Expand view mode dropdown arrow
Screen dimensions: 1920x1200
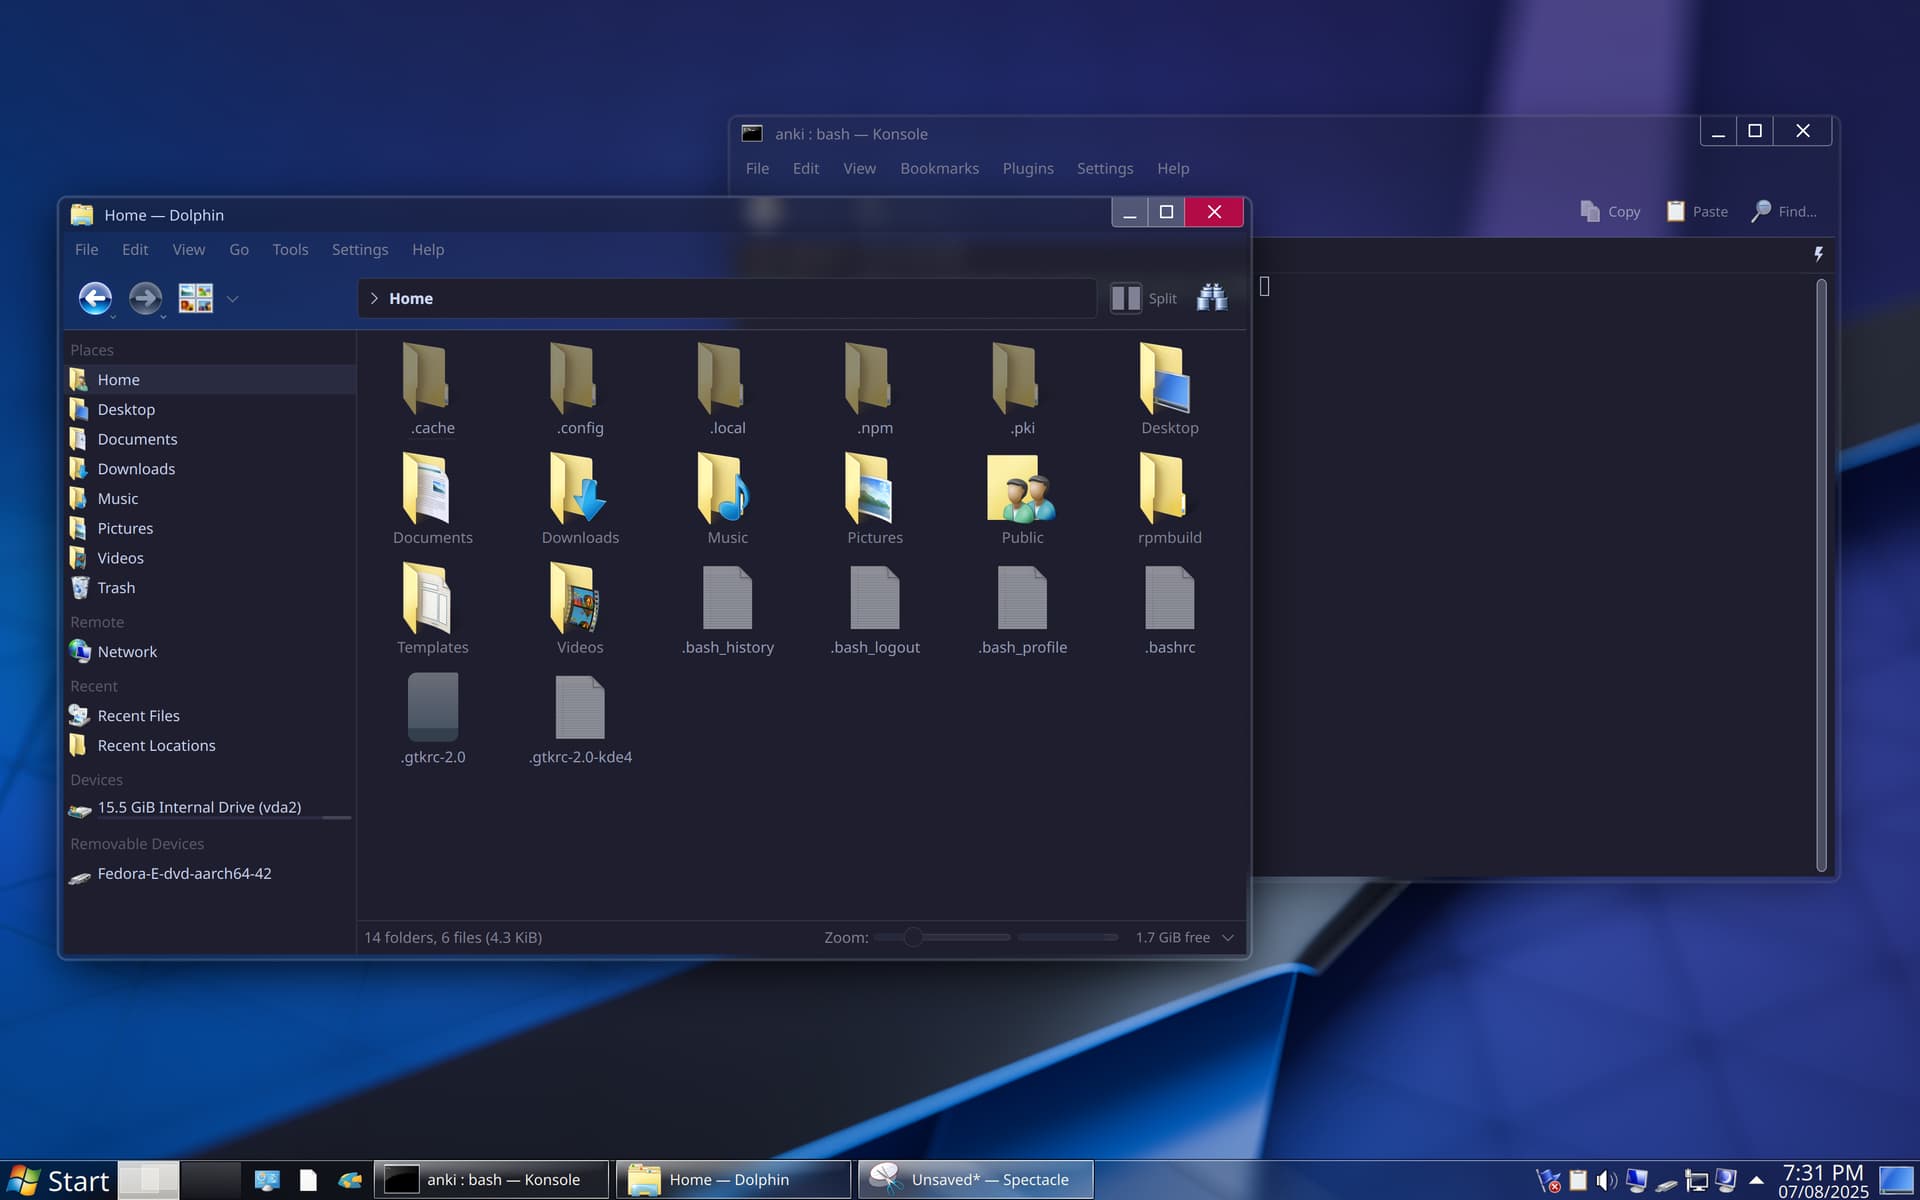(x=232, y=299)
